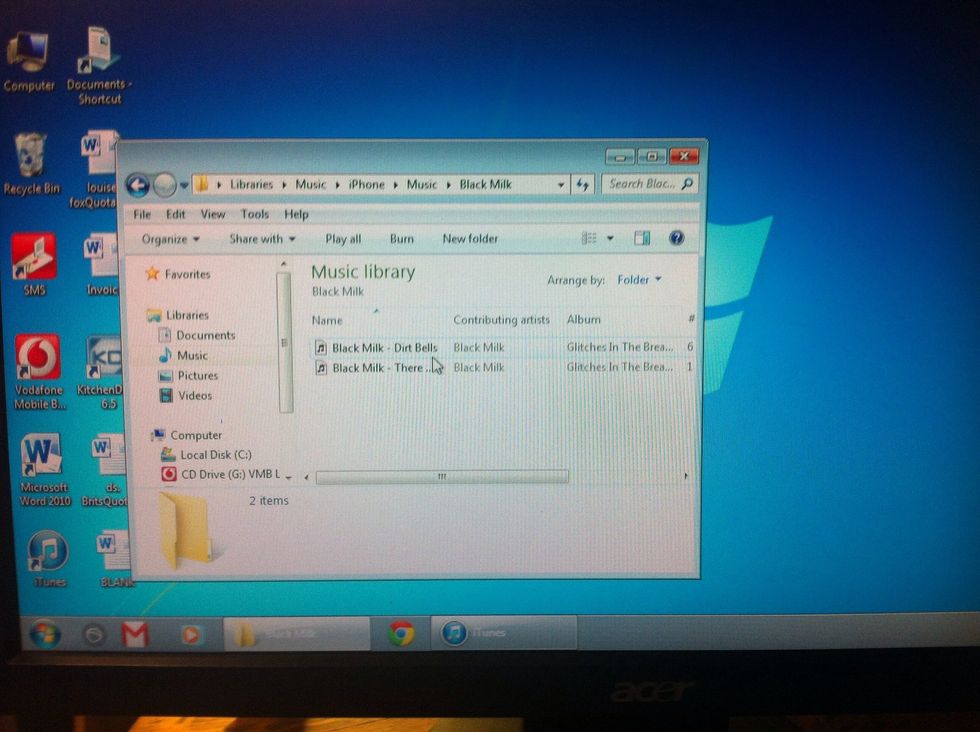This screenshot has height=732, width=980.
Task: Expand breadcrumb arrow after iPhone
Action: pyautogui.click(x=395, y=185)
